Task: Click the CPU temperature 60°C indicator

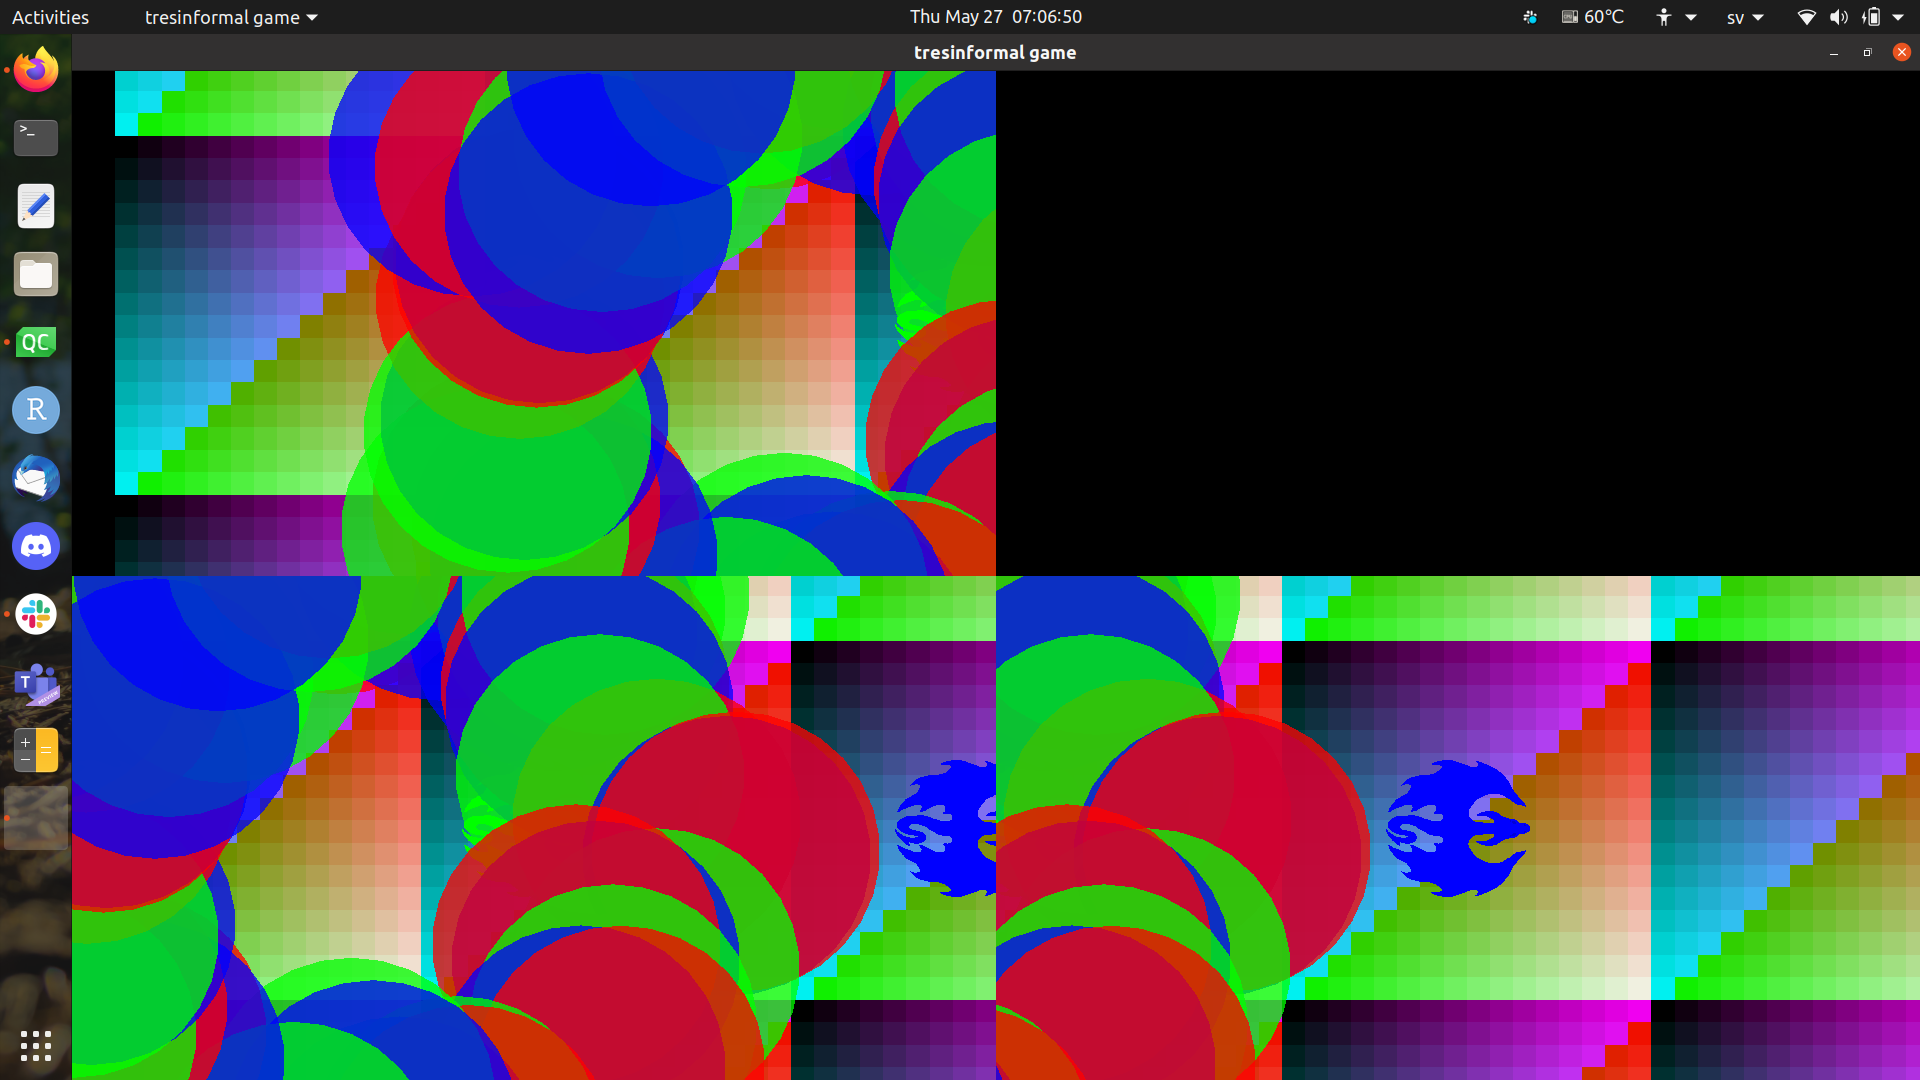Action: click(x=1593, y=17)
